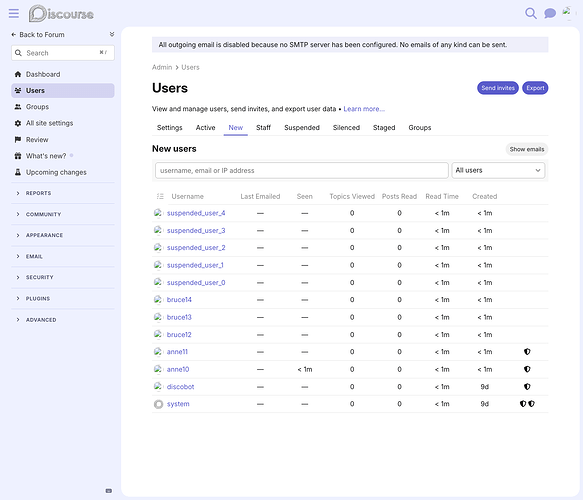Sort the table by Created column

[484, 196]
